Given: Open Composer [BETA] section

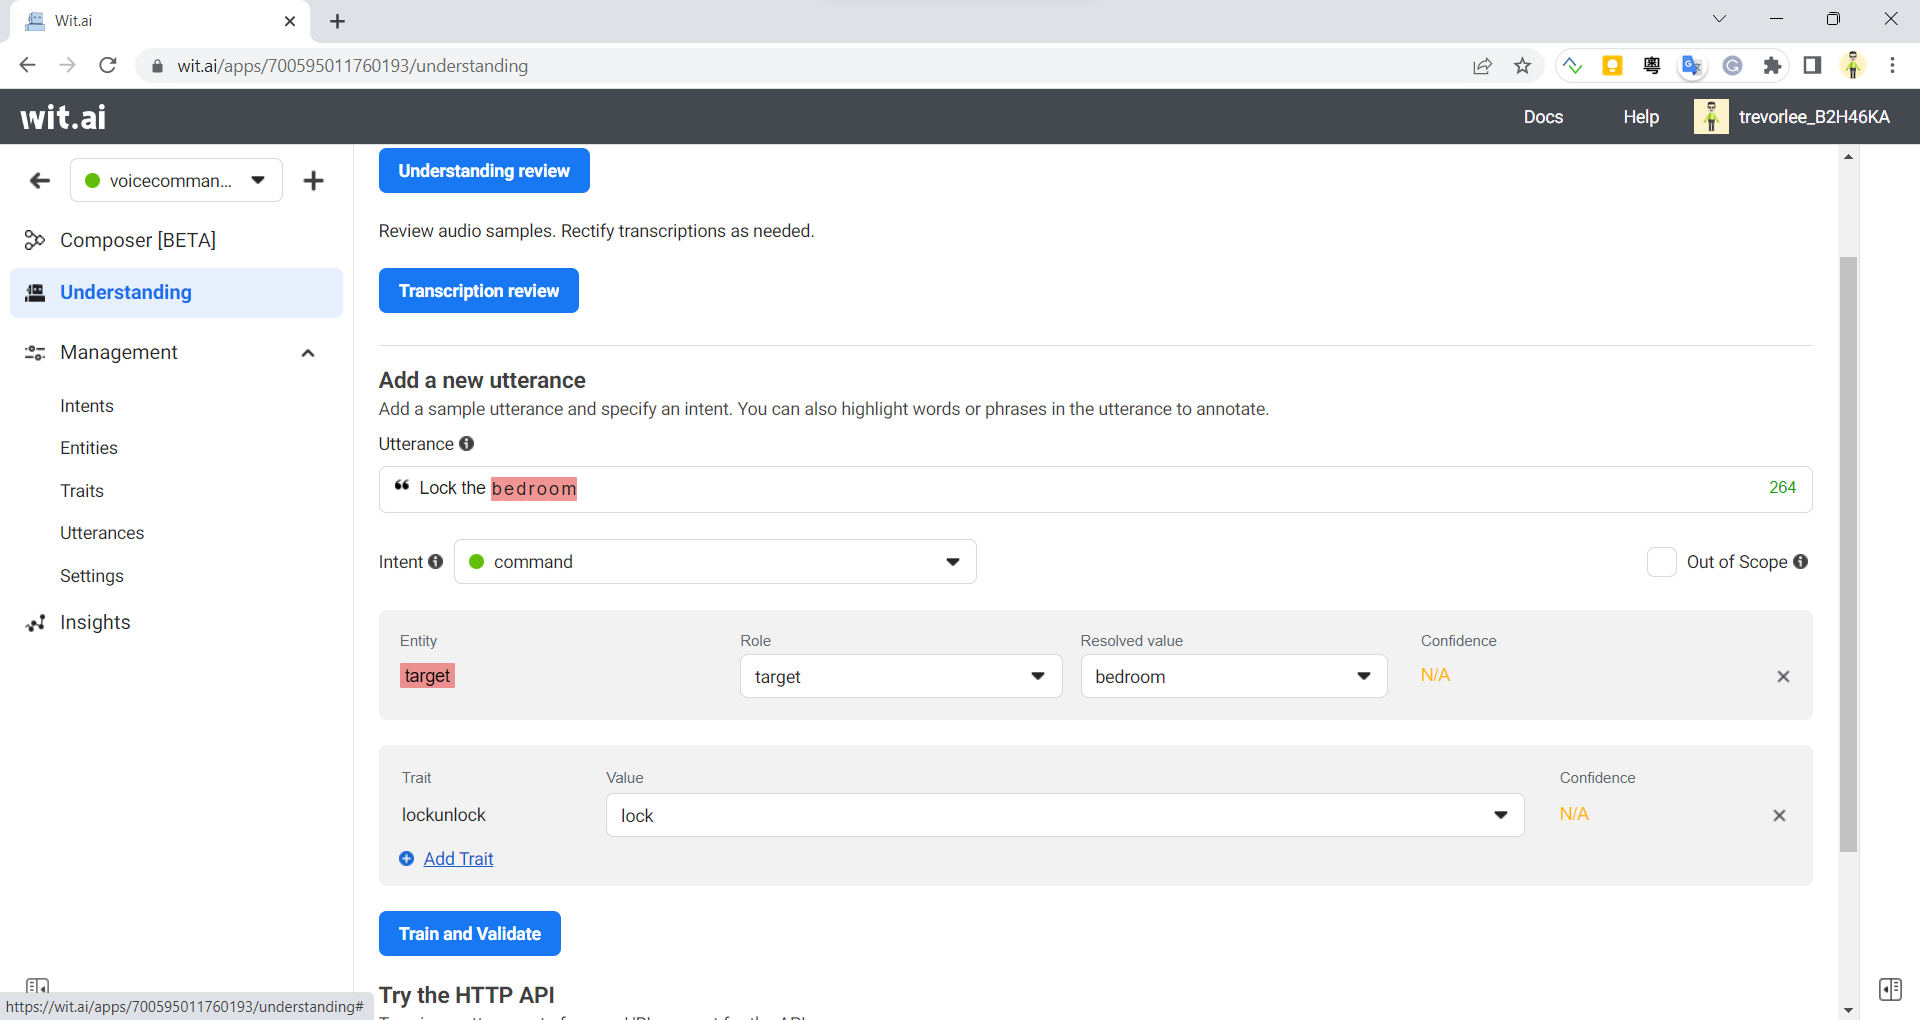Looking at the screenshot, I should coord(138,240).
